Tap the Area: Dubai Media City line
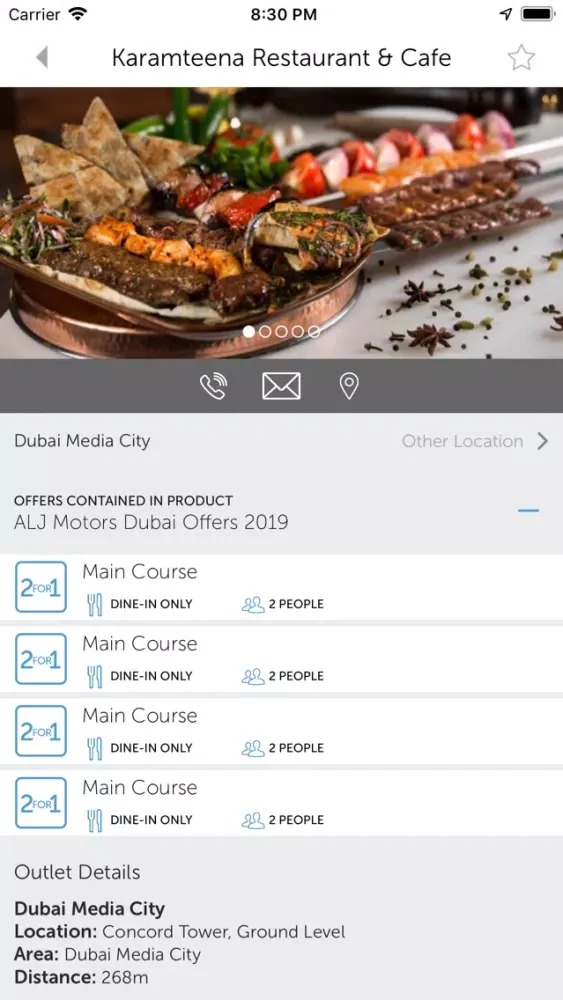The image size is (563, 1000). click(x=107, y=955)
